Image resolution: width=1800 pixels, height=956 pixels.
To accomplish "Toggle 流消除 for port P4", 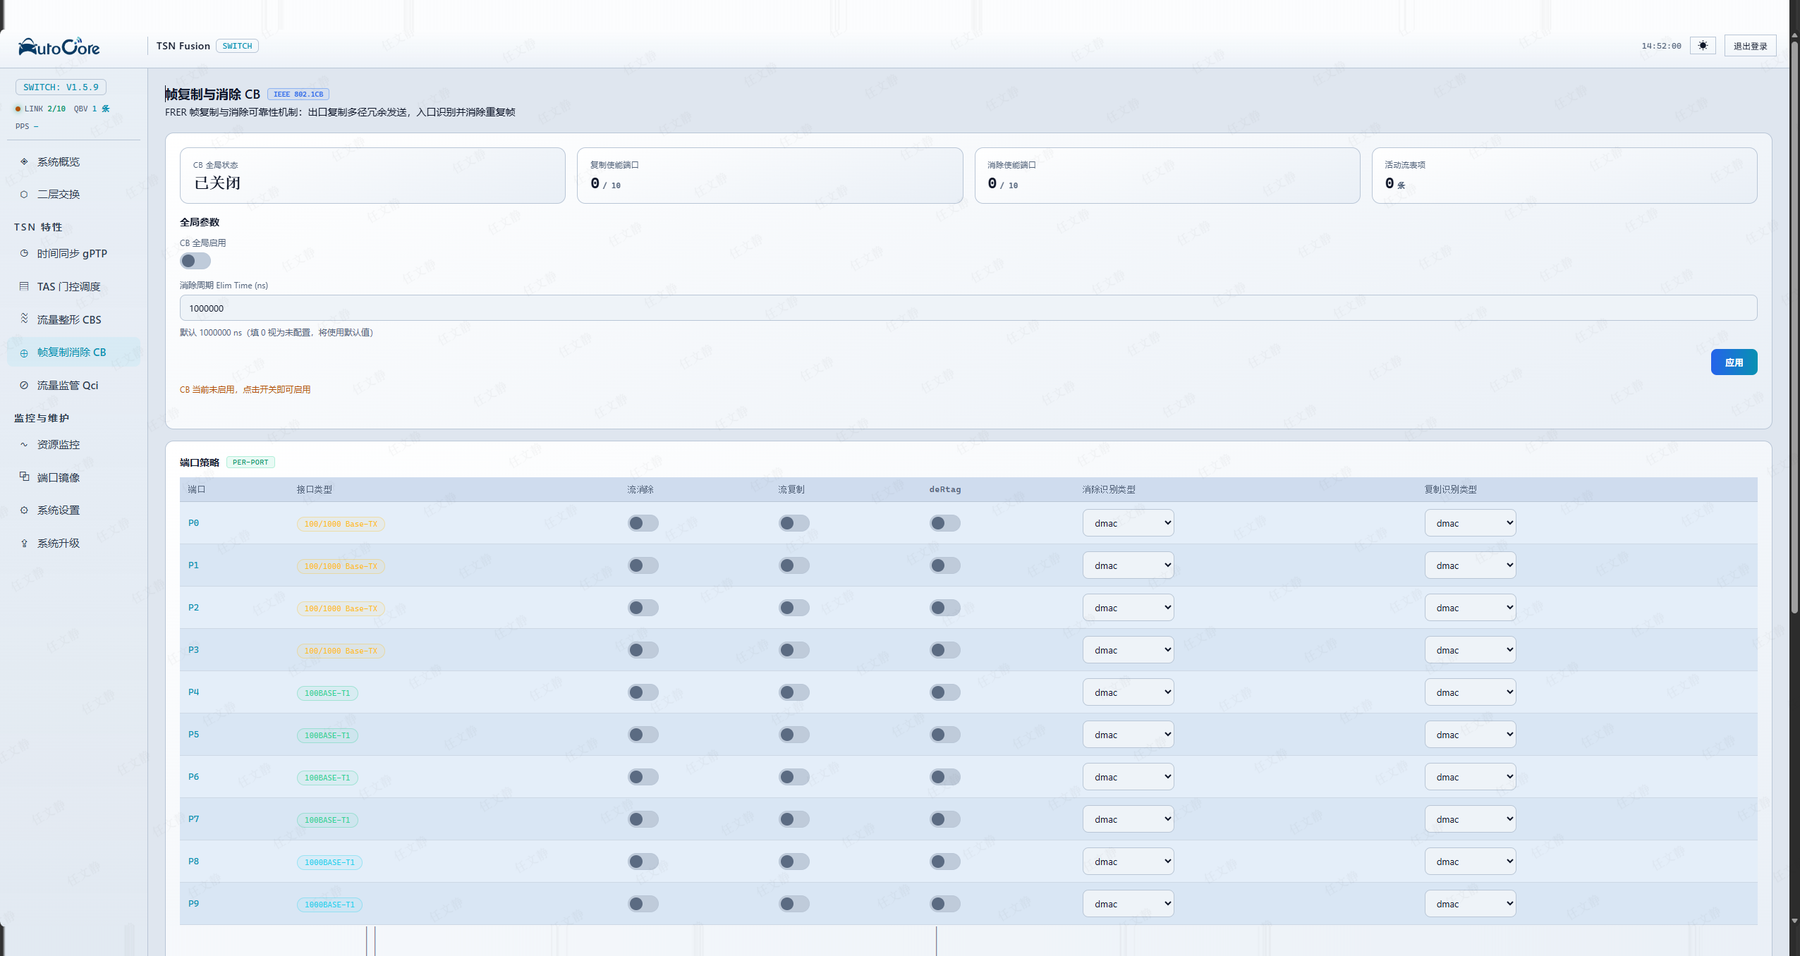I will [x=643, y=692].
